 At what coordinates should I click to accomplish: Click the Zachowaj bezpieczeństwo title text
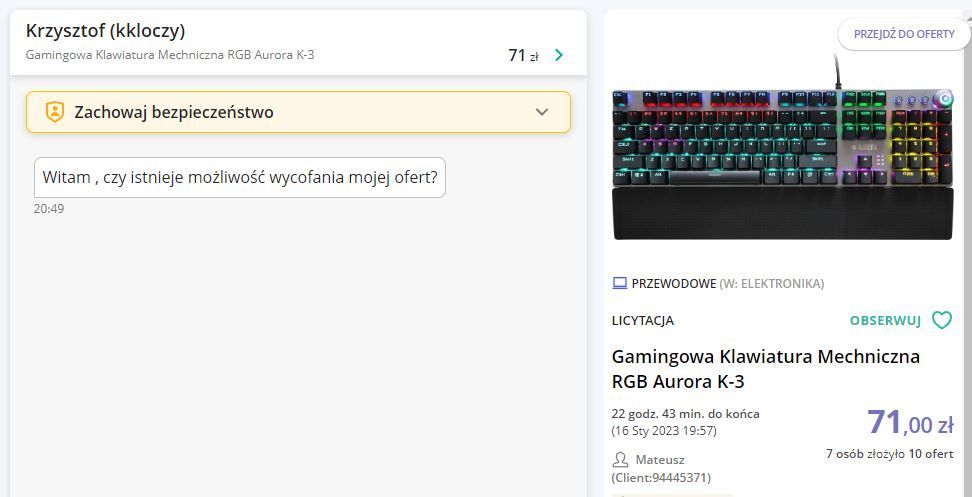coord(174,113)
